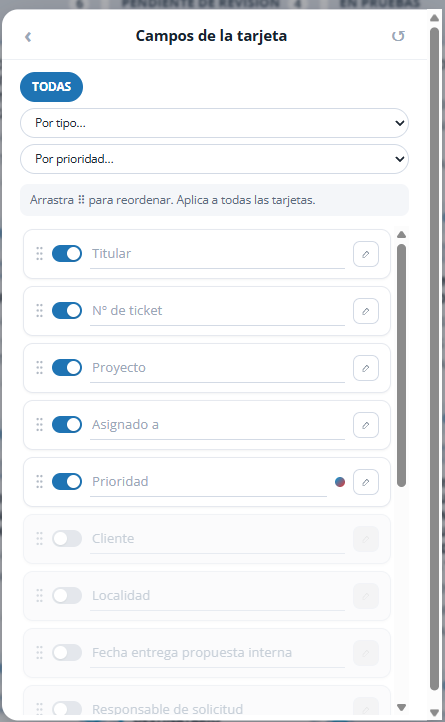This screenshot has width=445, height=722.
Task: Click the edit icon for Asignado a
Action: tap(366, 425)
